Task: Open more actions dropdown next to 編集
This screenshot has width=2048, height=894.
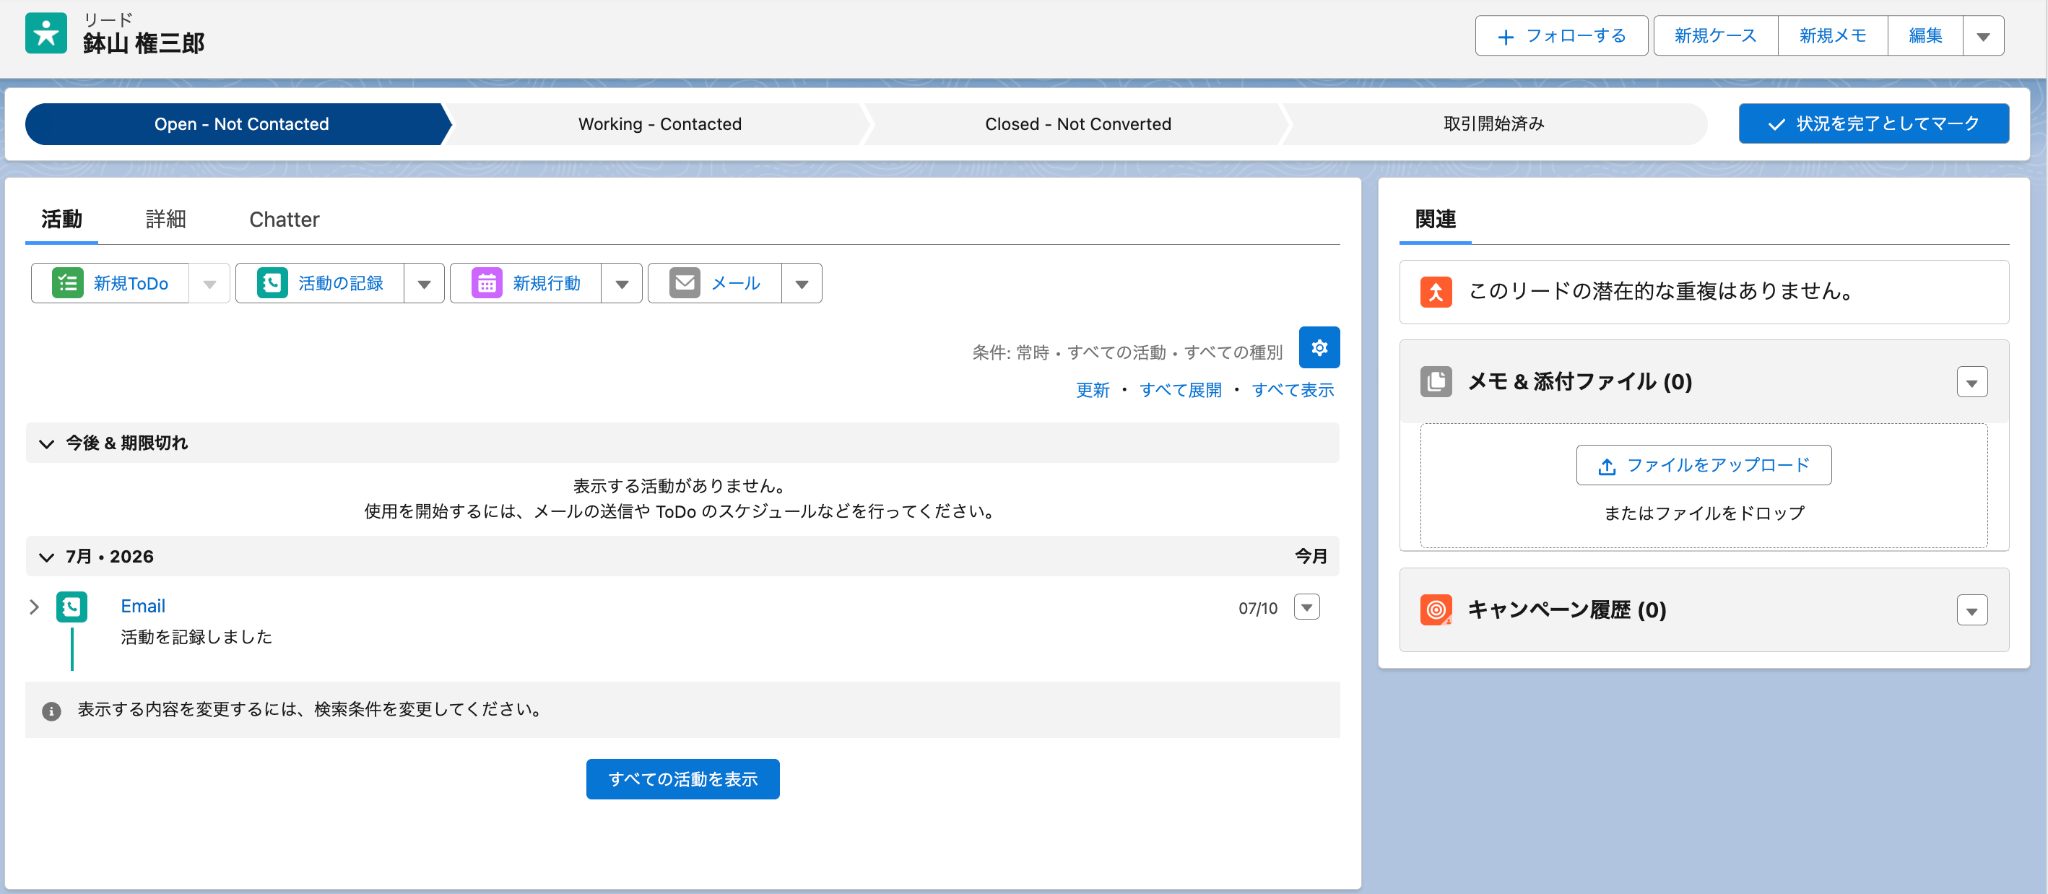Action: (1984, 36)
